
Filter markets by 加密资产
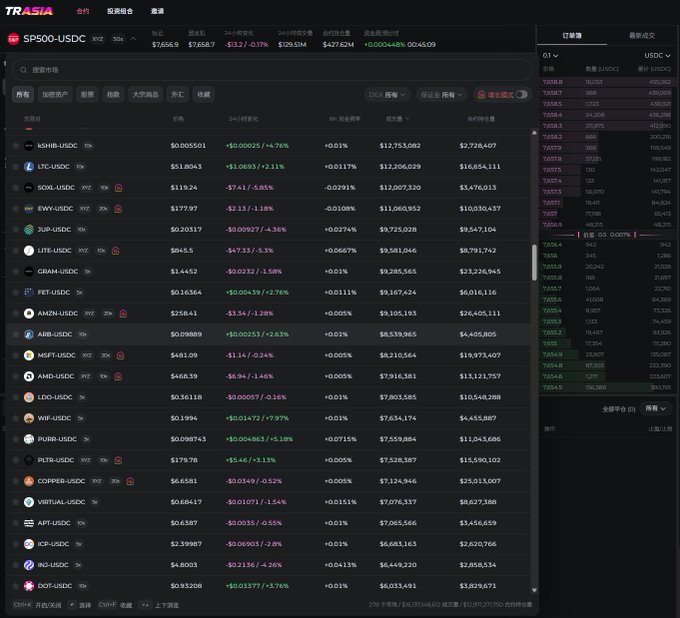pyautogui.click(x=55, y=95)
